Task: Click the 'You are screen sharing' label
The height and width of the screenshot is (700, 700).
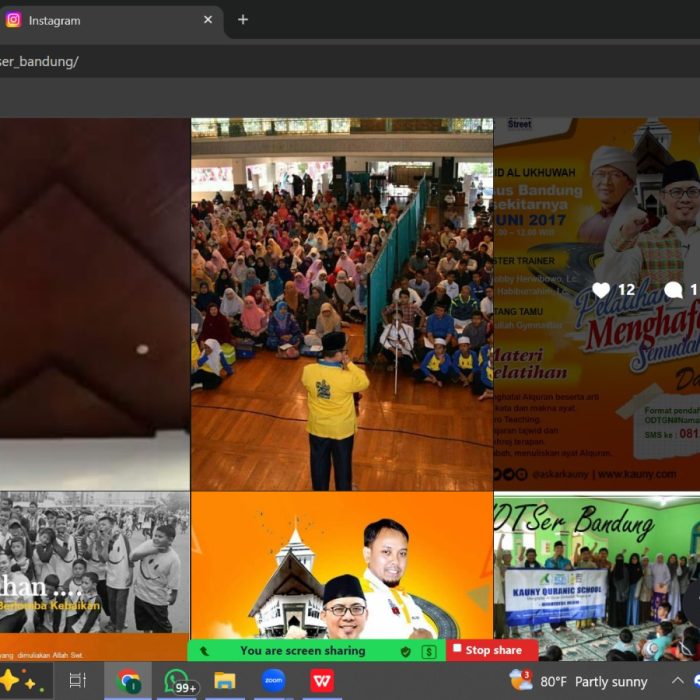Action: point(303,651)
